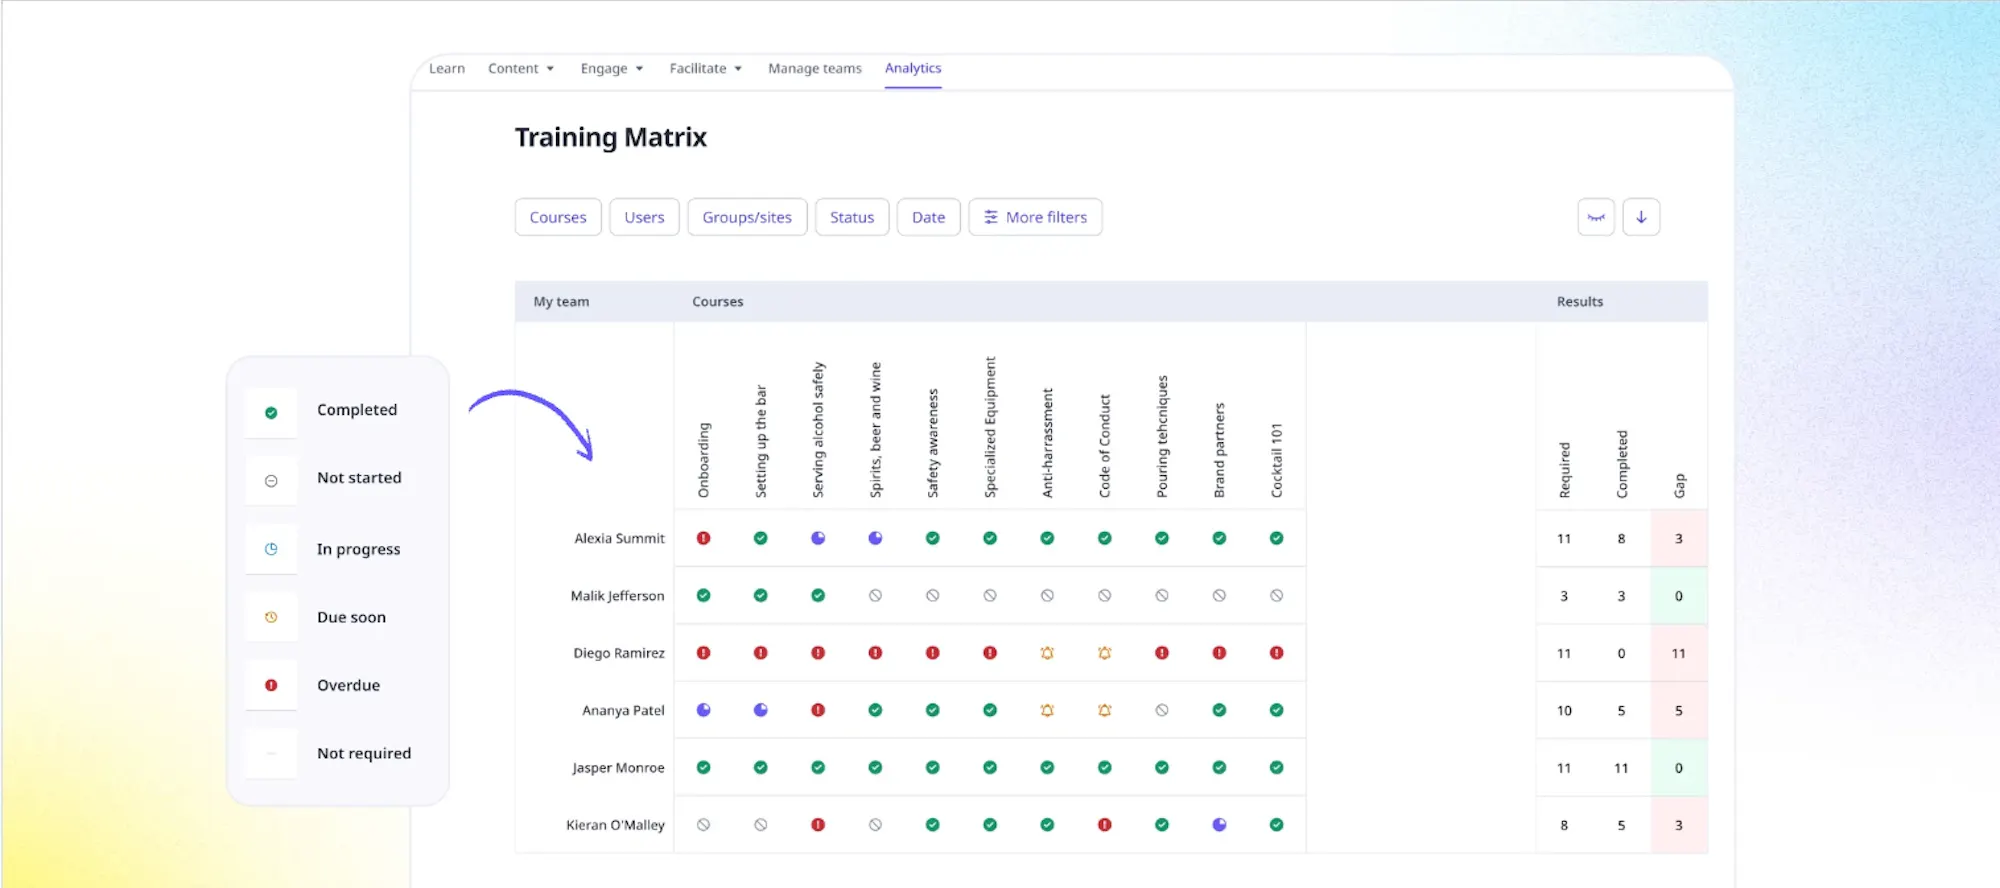Viewport: 2000px width, 888px height.
Task: Click Diego Ramirez's red Gap cell showing 11
Action: coord(1679,653)
